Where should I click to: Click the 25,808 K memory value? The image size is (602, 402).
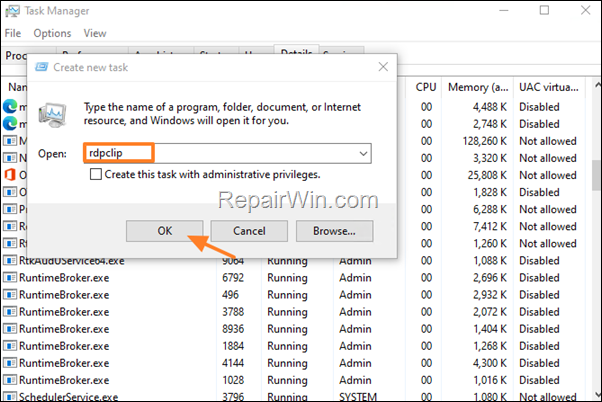[x=487, y=175]
